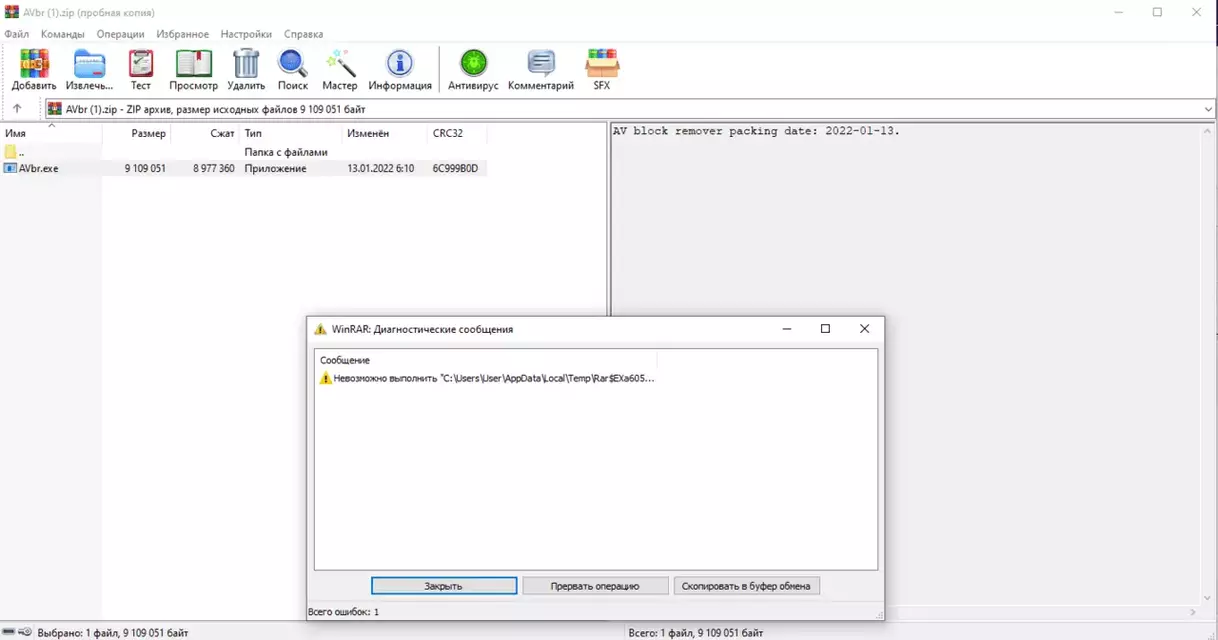The width and height of the screenshot is (1218, 640).
Task: Maximize the diagnostic messages dialog
Action: click(x=825, y=328)
